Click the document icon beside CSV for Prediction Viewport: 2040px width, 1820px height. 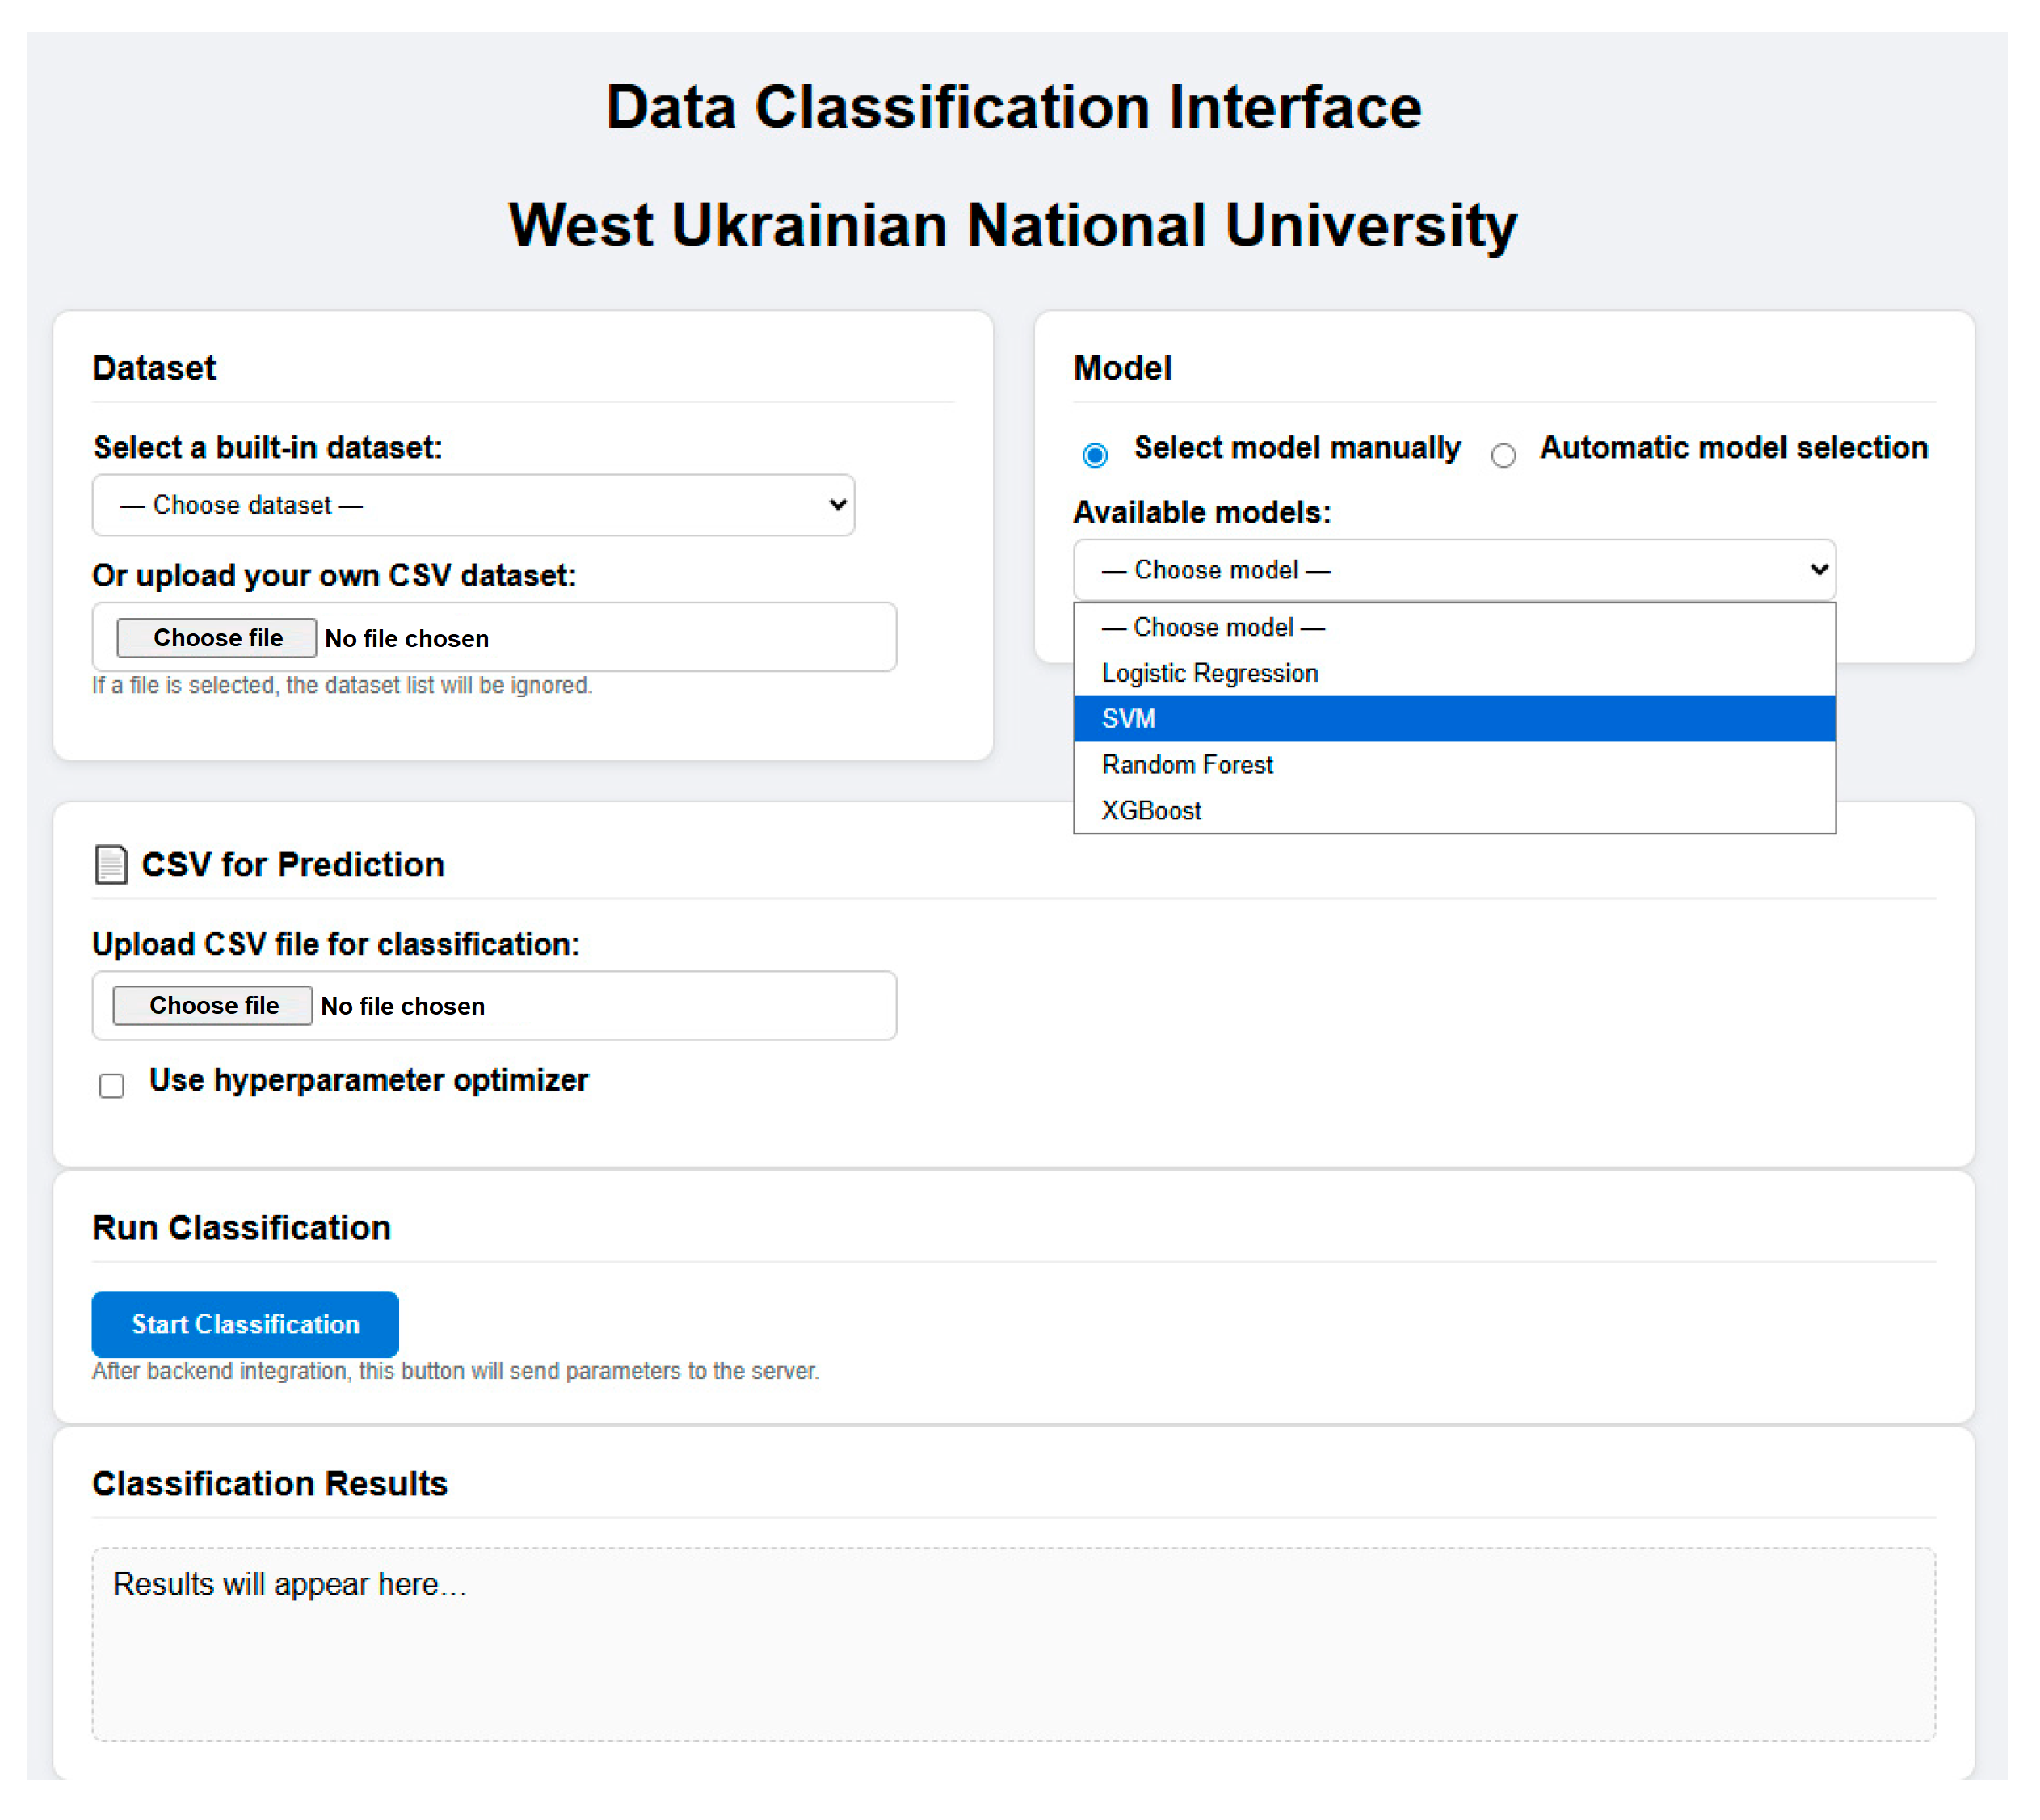[111, 865]
